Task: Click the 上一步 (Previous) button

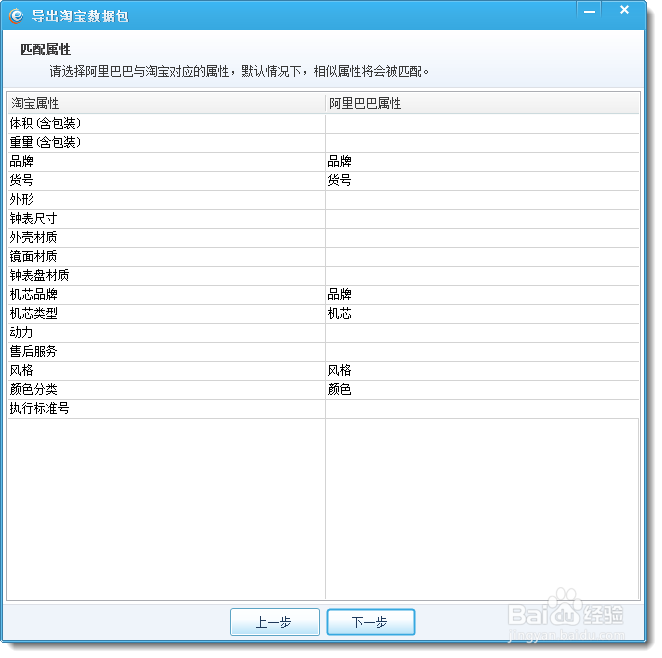Action: [274, 622]
